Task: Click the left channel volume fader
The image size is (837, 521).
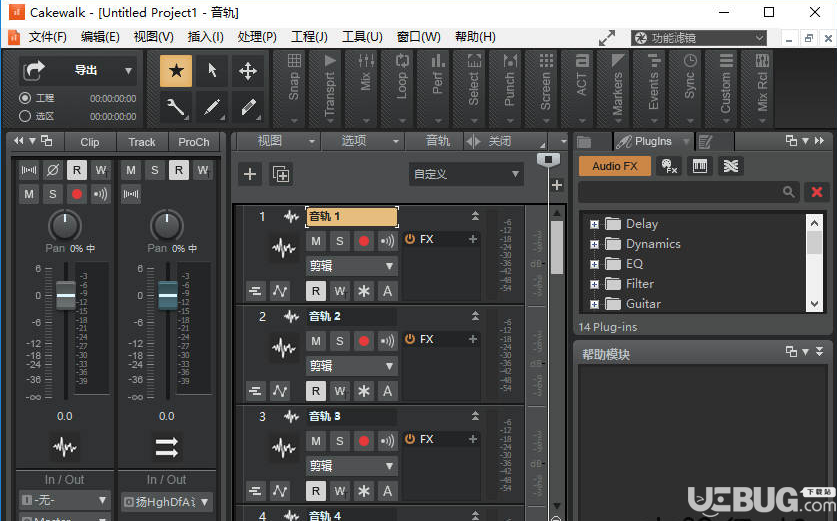Action: click(x=66, y=295)
